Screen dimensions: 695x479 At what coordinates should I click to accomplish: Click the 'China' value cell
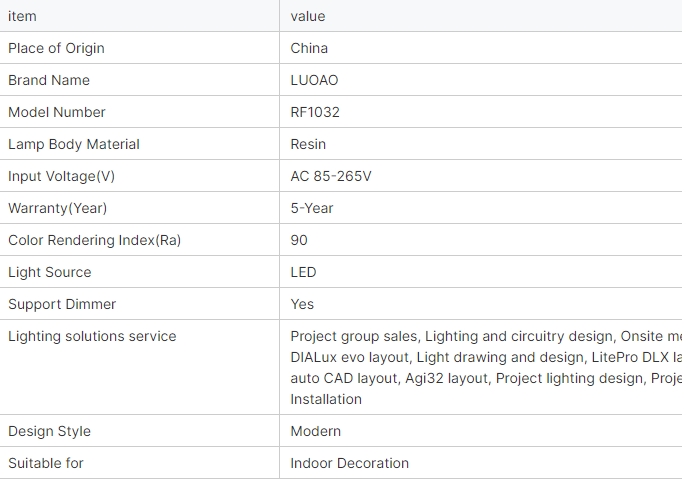point(309,48)
